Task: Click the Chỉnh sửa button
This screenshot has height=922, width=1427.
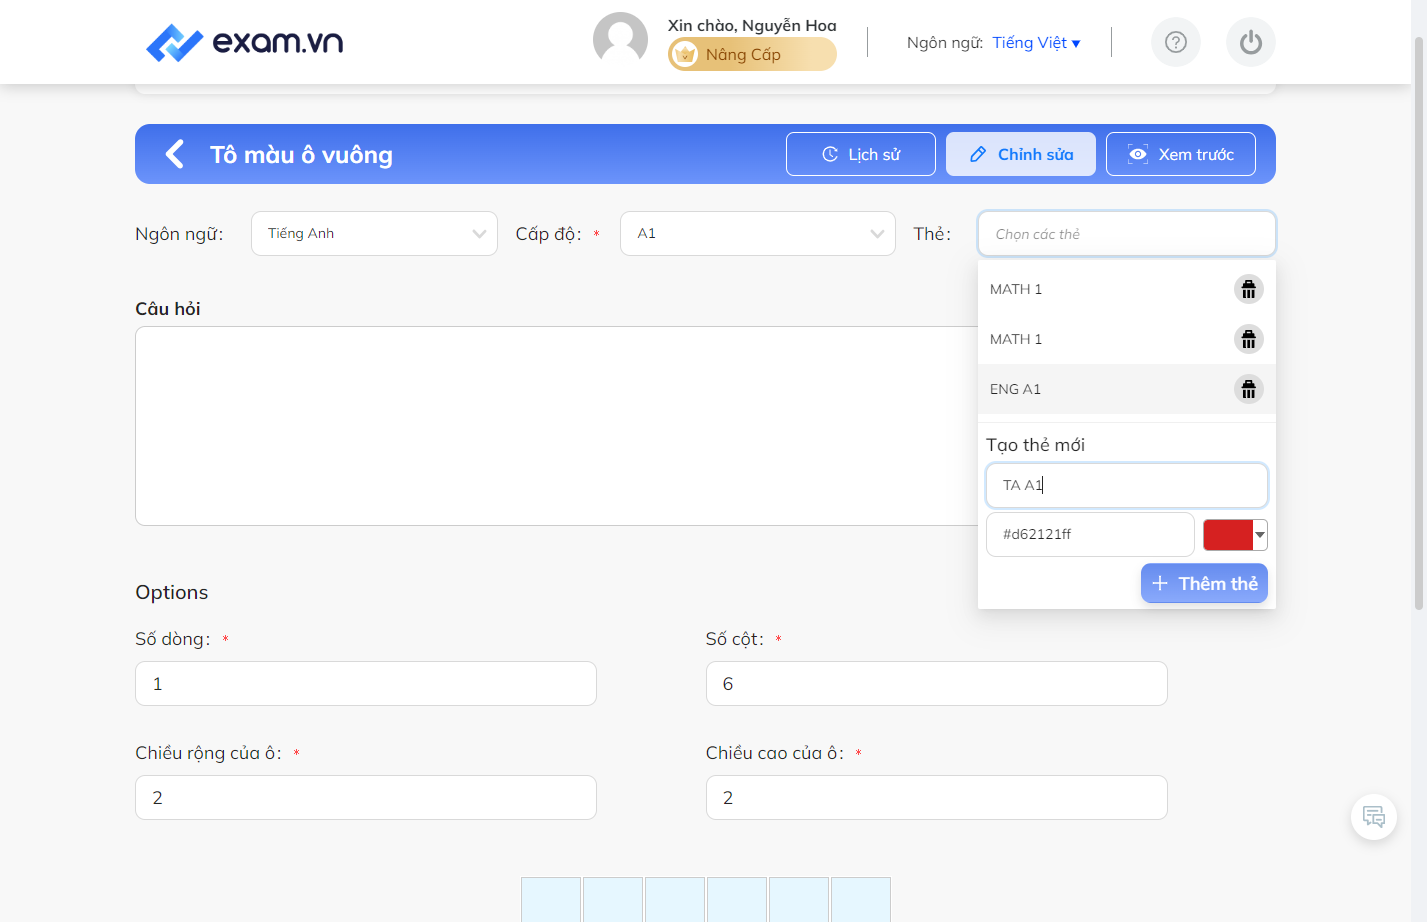Action: pyautogui.click(x=1021, y=154)
